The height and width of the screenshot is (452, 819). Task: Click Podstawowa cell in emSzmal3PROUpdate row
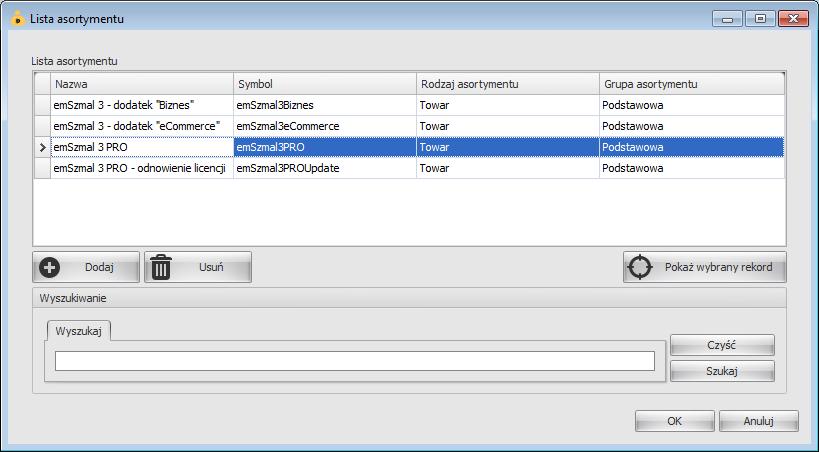692,168
